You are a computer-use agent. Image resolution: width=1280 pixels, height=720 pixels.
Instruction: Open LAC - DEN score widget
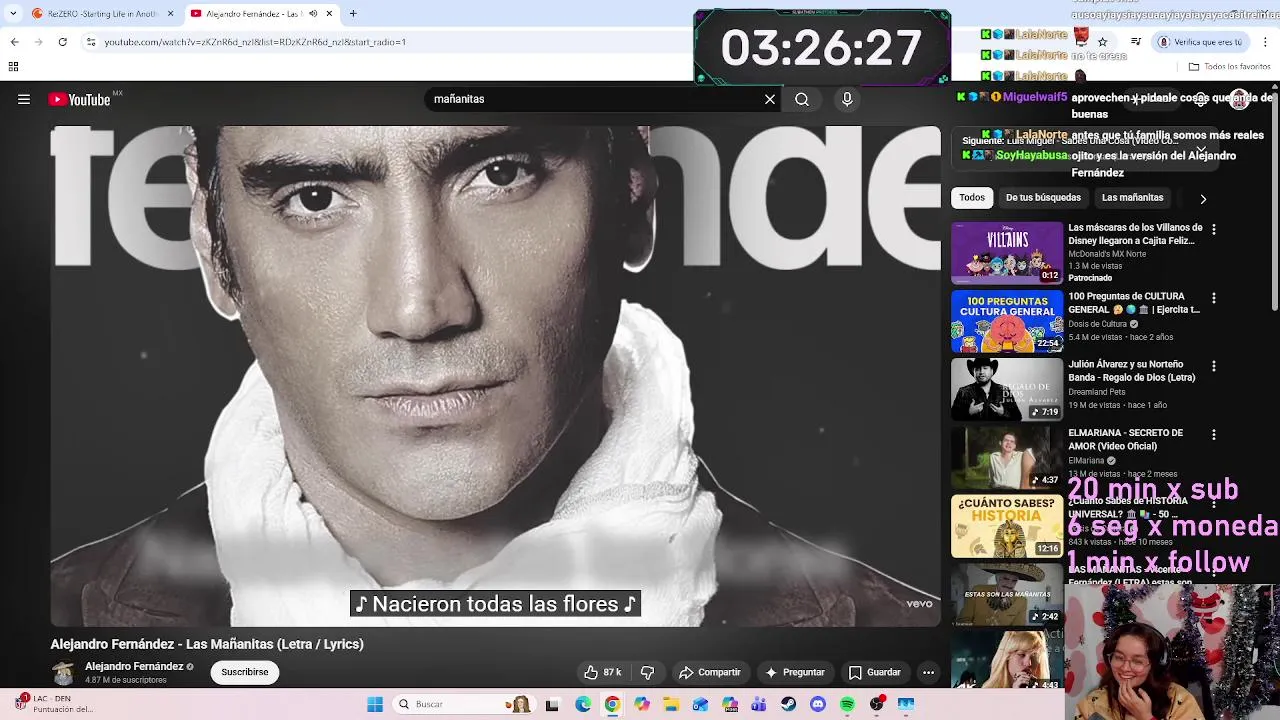[x=55, y=704]
